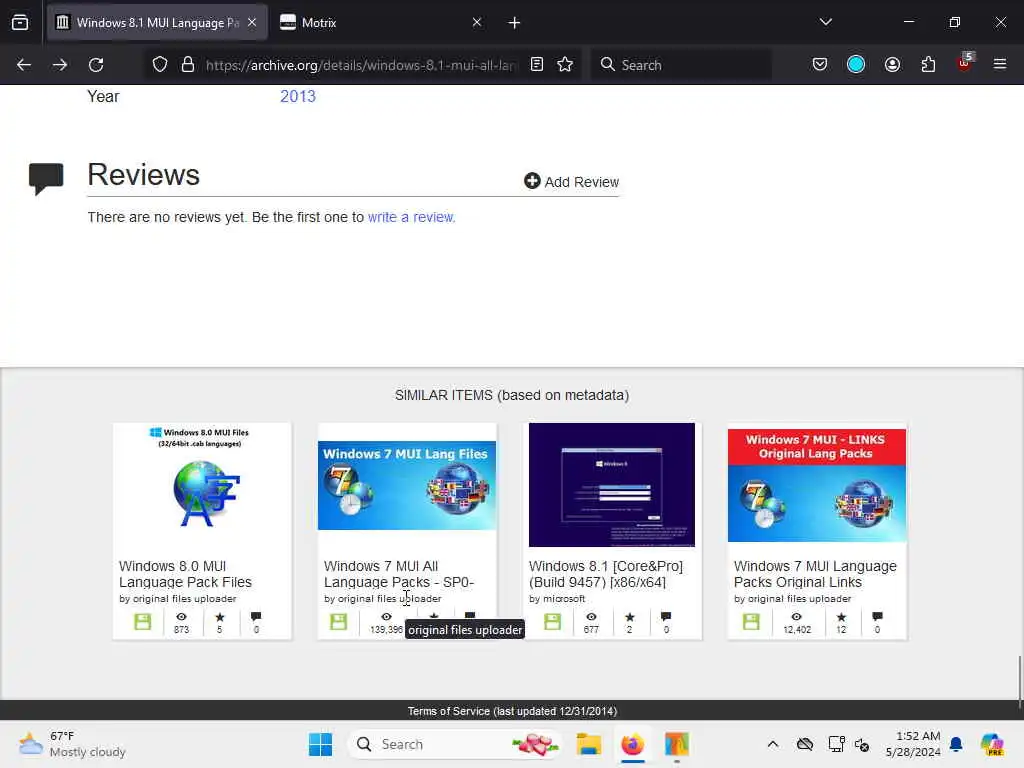This screenshot has height=768, width=1024.
Task: Expand hidden system tray icons chevron
Action: [773, 744]
